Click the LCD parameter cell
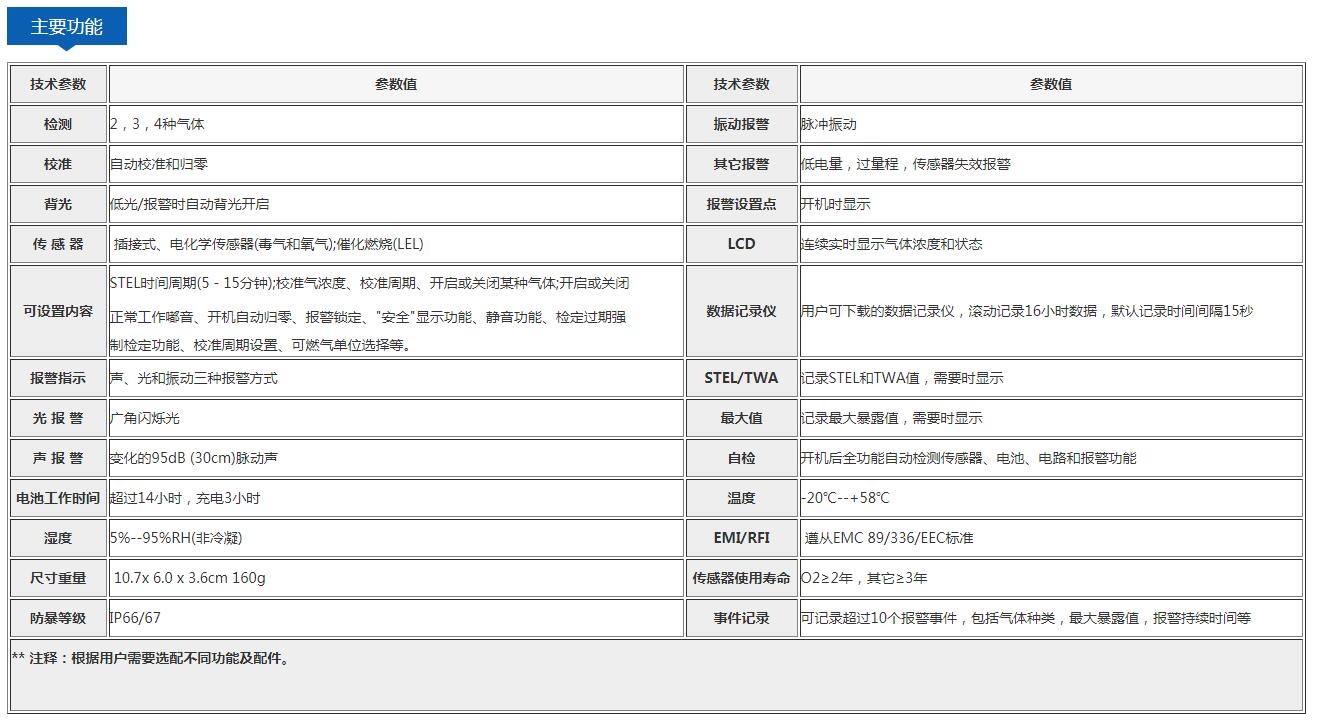This screenshot has width=1318, height=721. (x=741, y=243)
